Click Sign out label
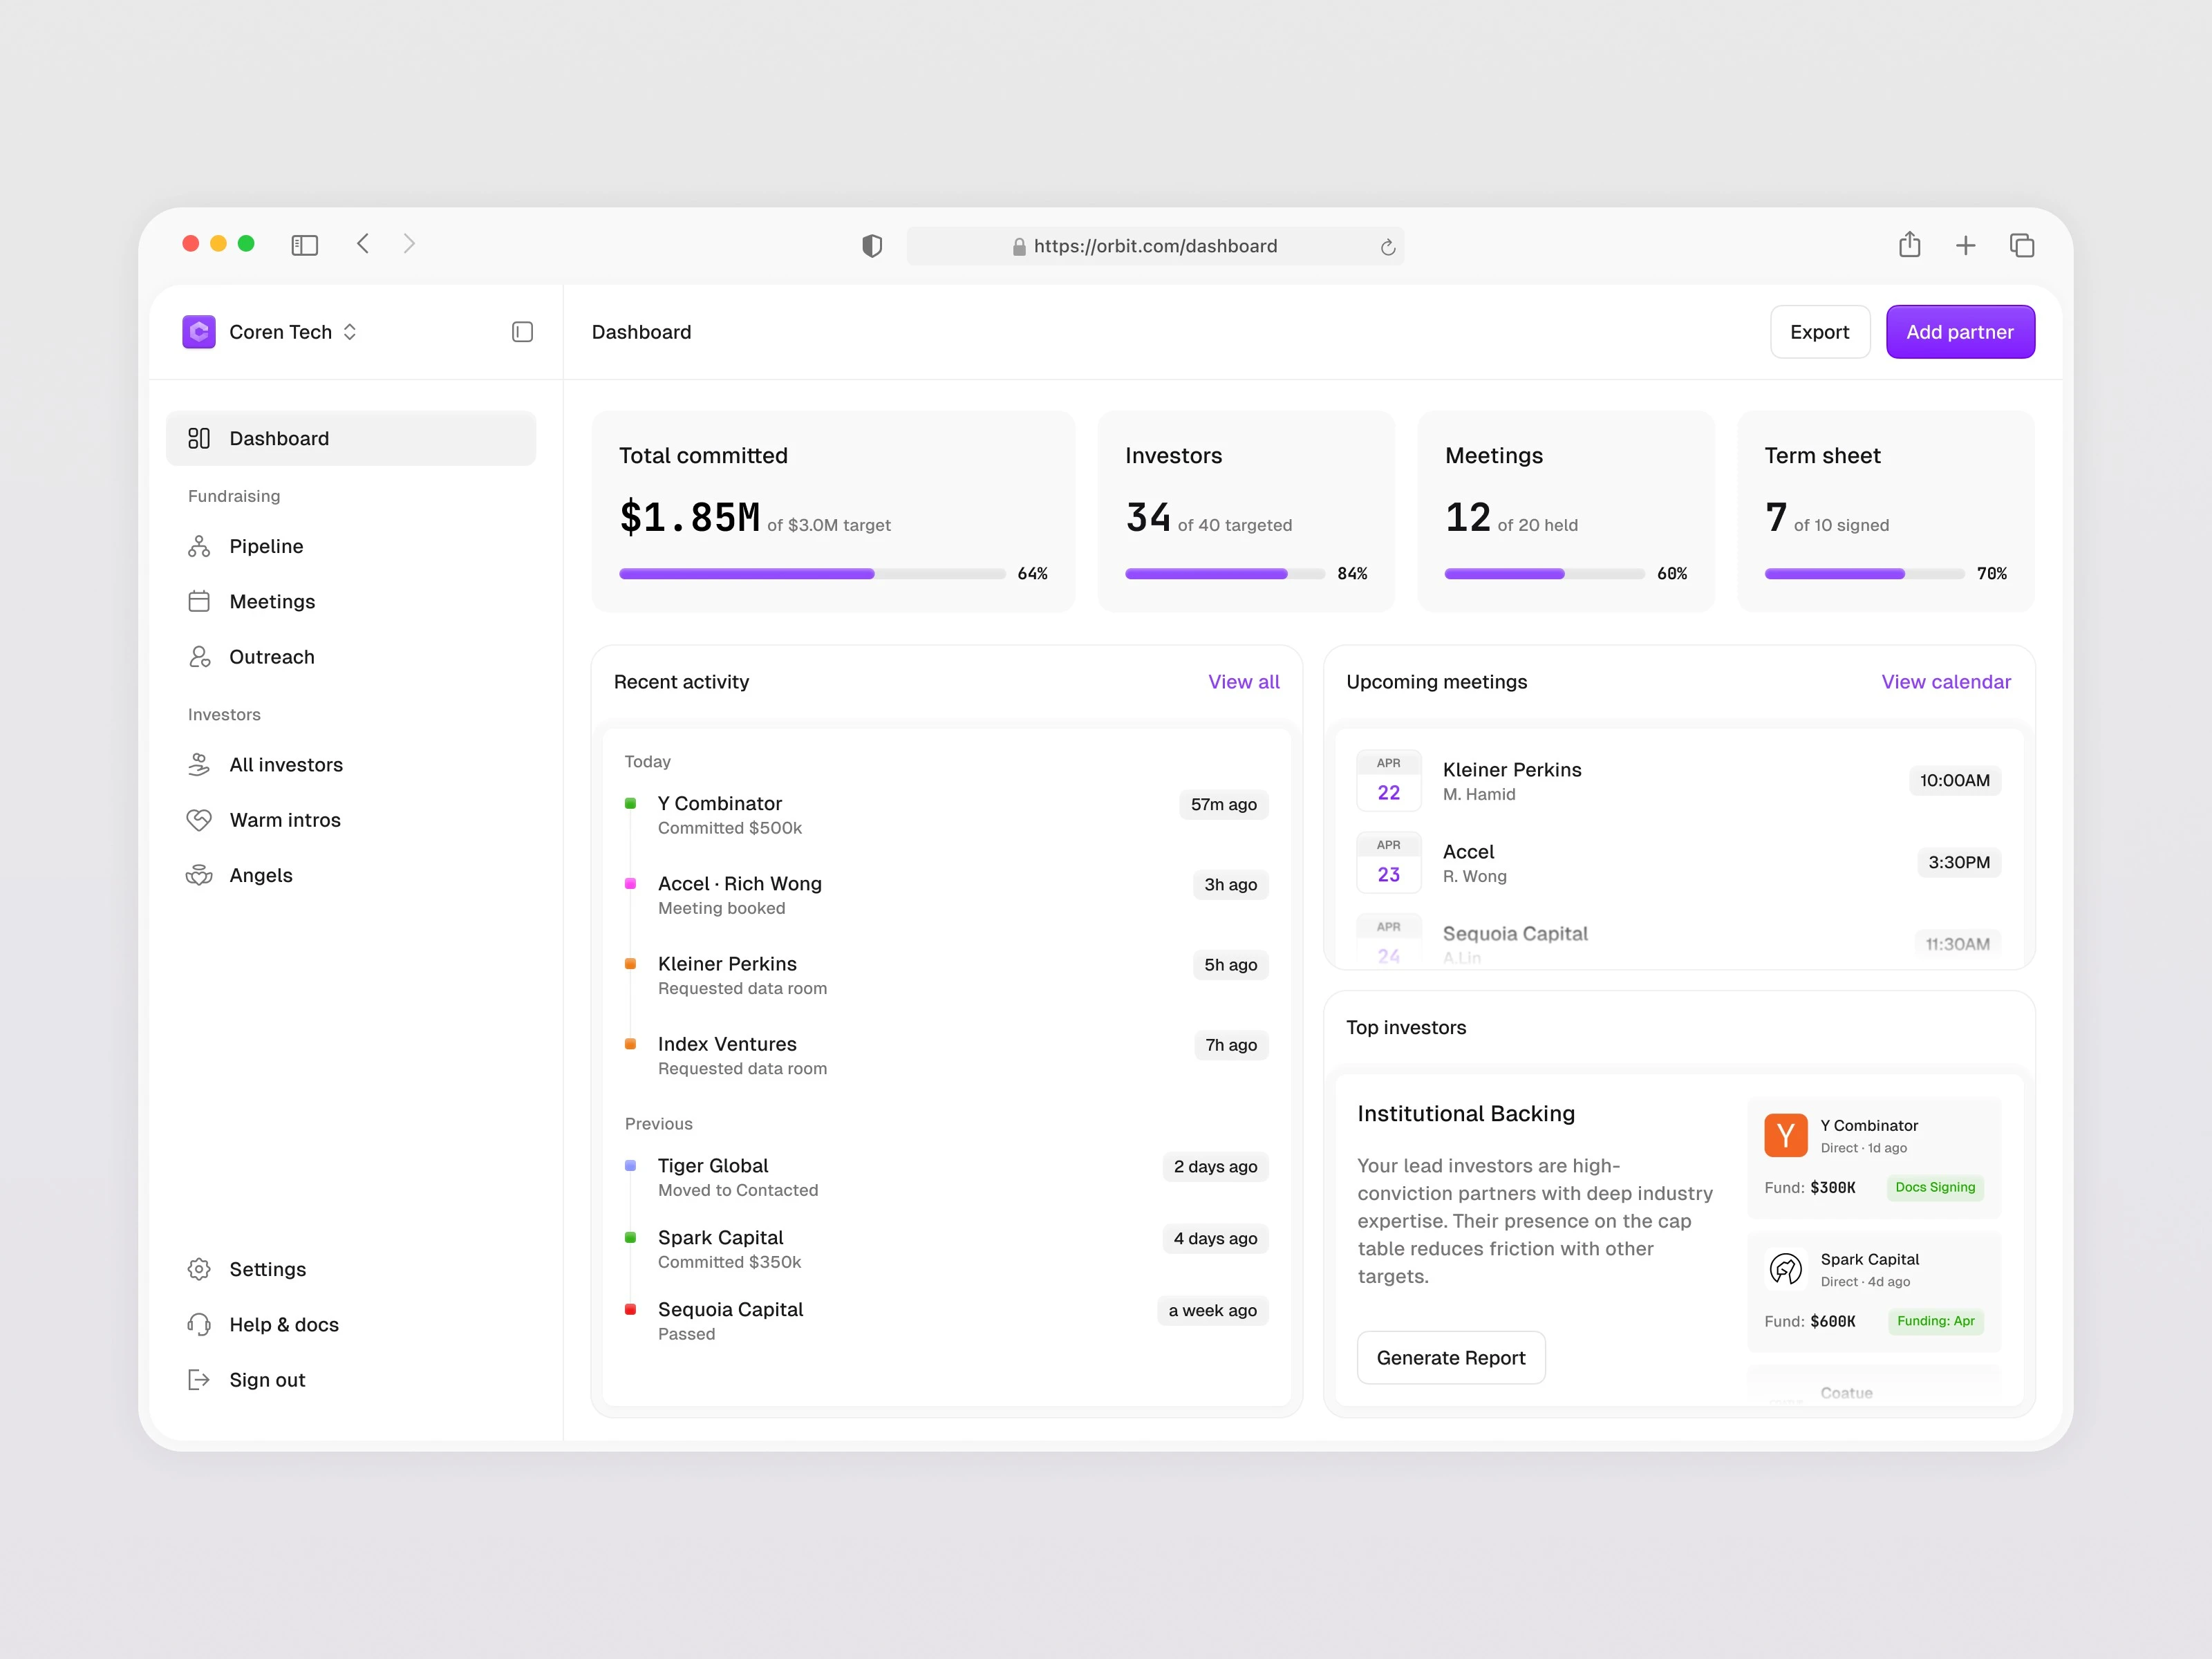The image size is (2212, 1659). coord(267,1380)
